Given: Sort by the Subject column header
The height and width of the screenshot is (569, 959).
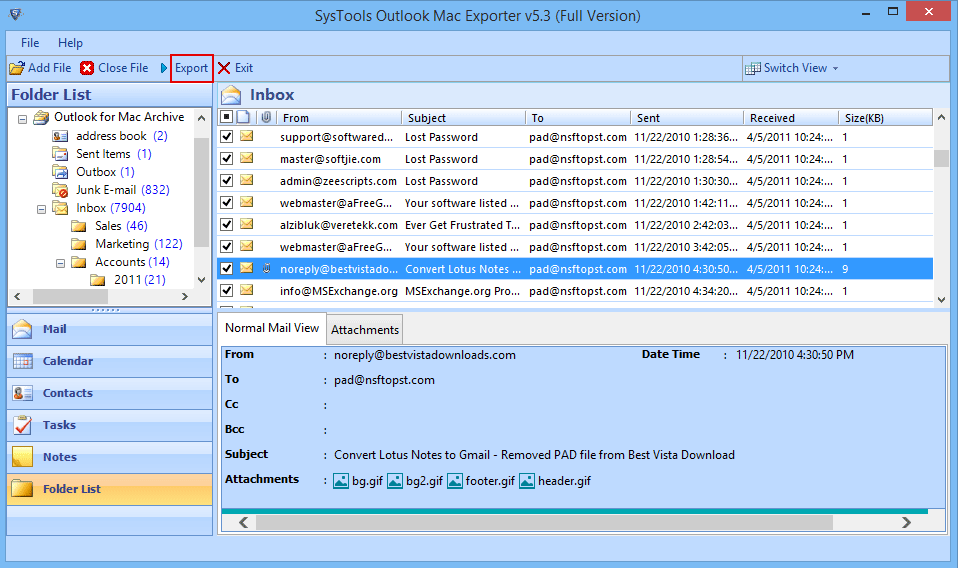Looking at the screenshot, I should tap(463, 117).
